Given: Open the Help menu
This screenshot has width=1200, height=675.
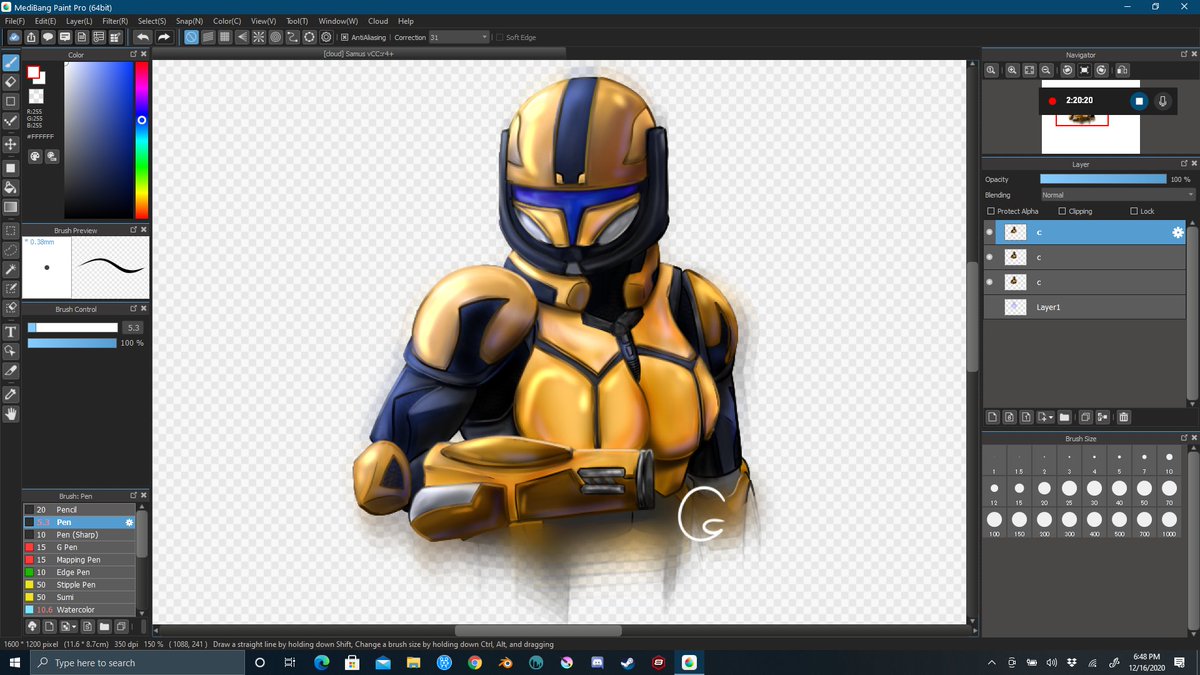Looking at the screenshot, I should point(406,20).
